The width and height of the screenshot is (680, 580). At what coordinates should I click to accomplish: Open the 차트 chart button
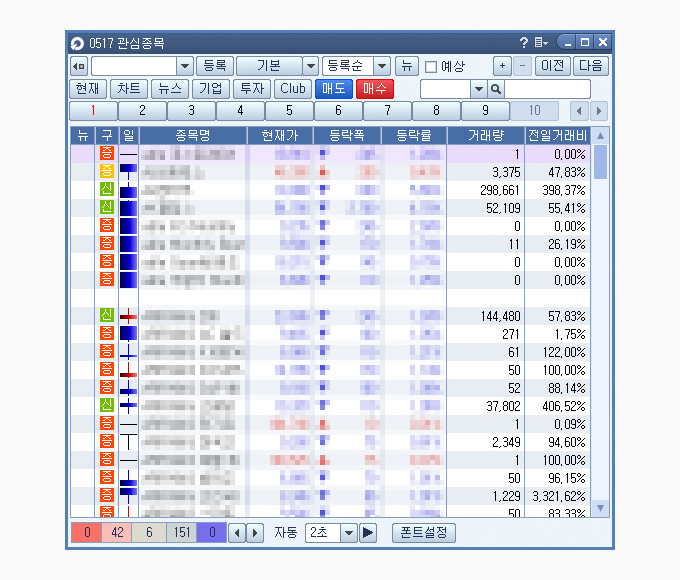[129, 89]
